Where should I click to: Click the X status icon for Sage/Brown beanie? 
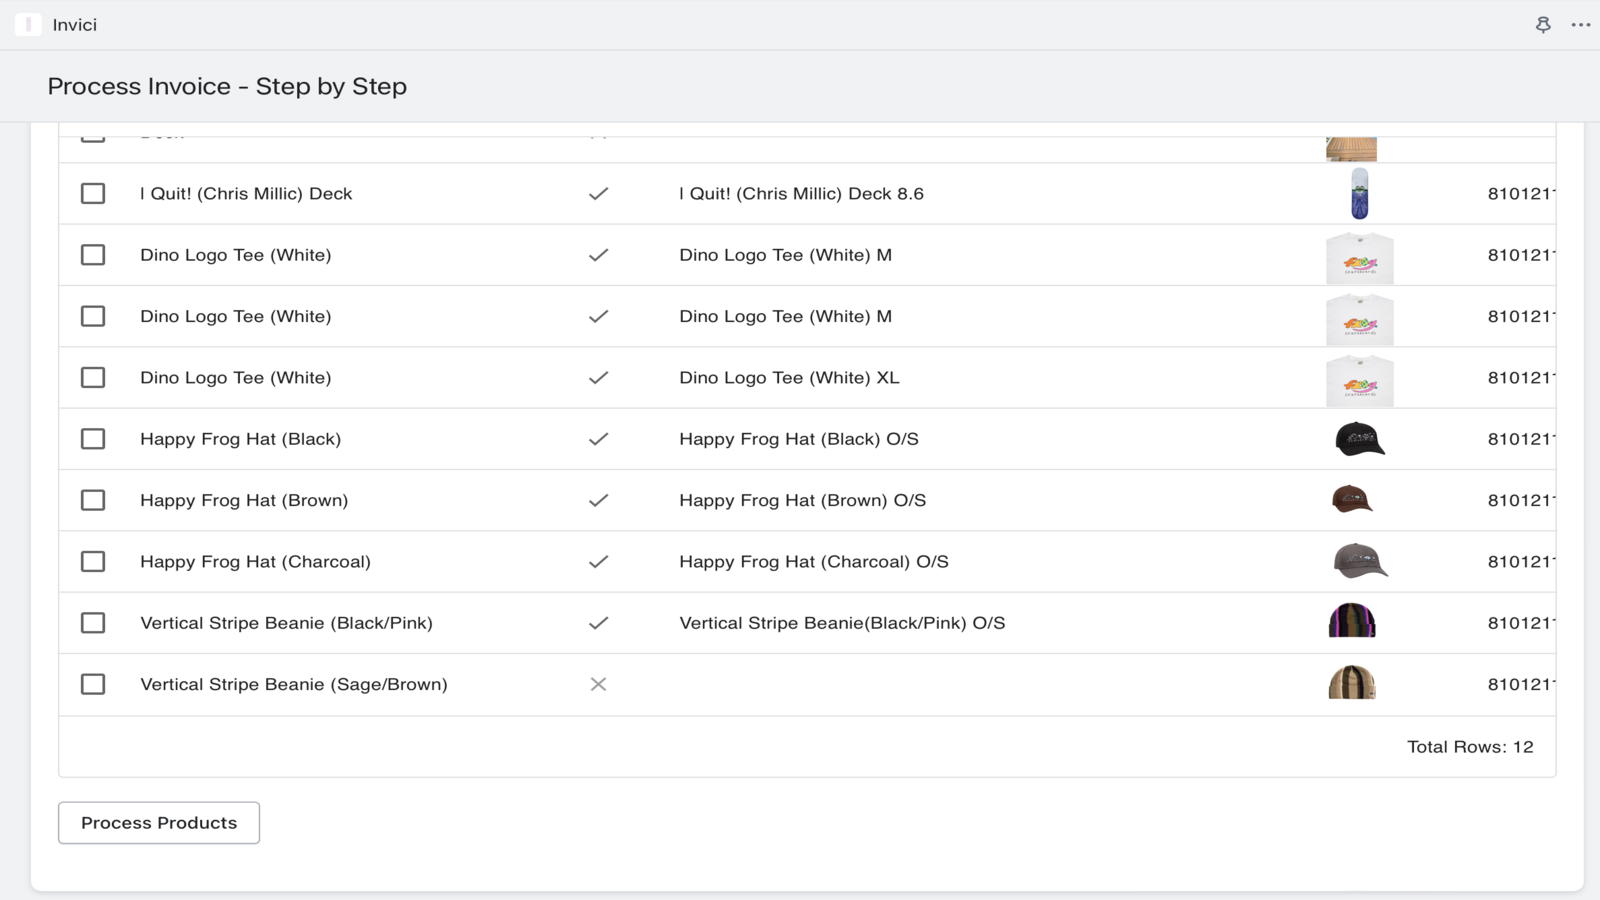(598, 684)
